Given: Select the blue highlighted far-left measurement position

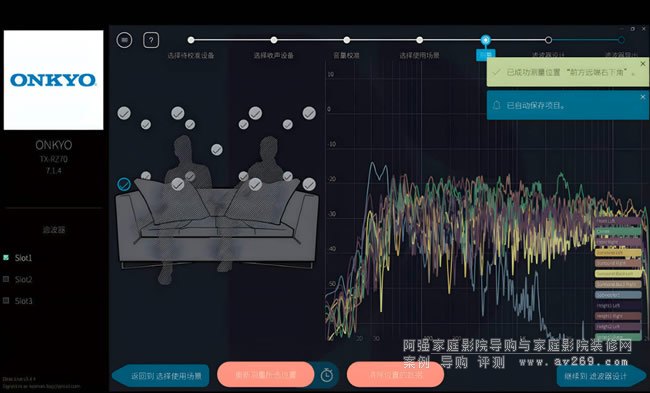Looking at the screenshot, I should pos(124,184).
